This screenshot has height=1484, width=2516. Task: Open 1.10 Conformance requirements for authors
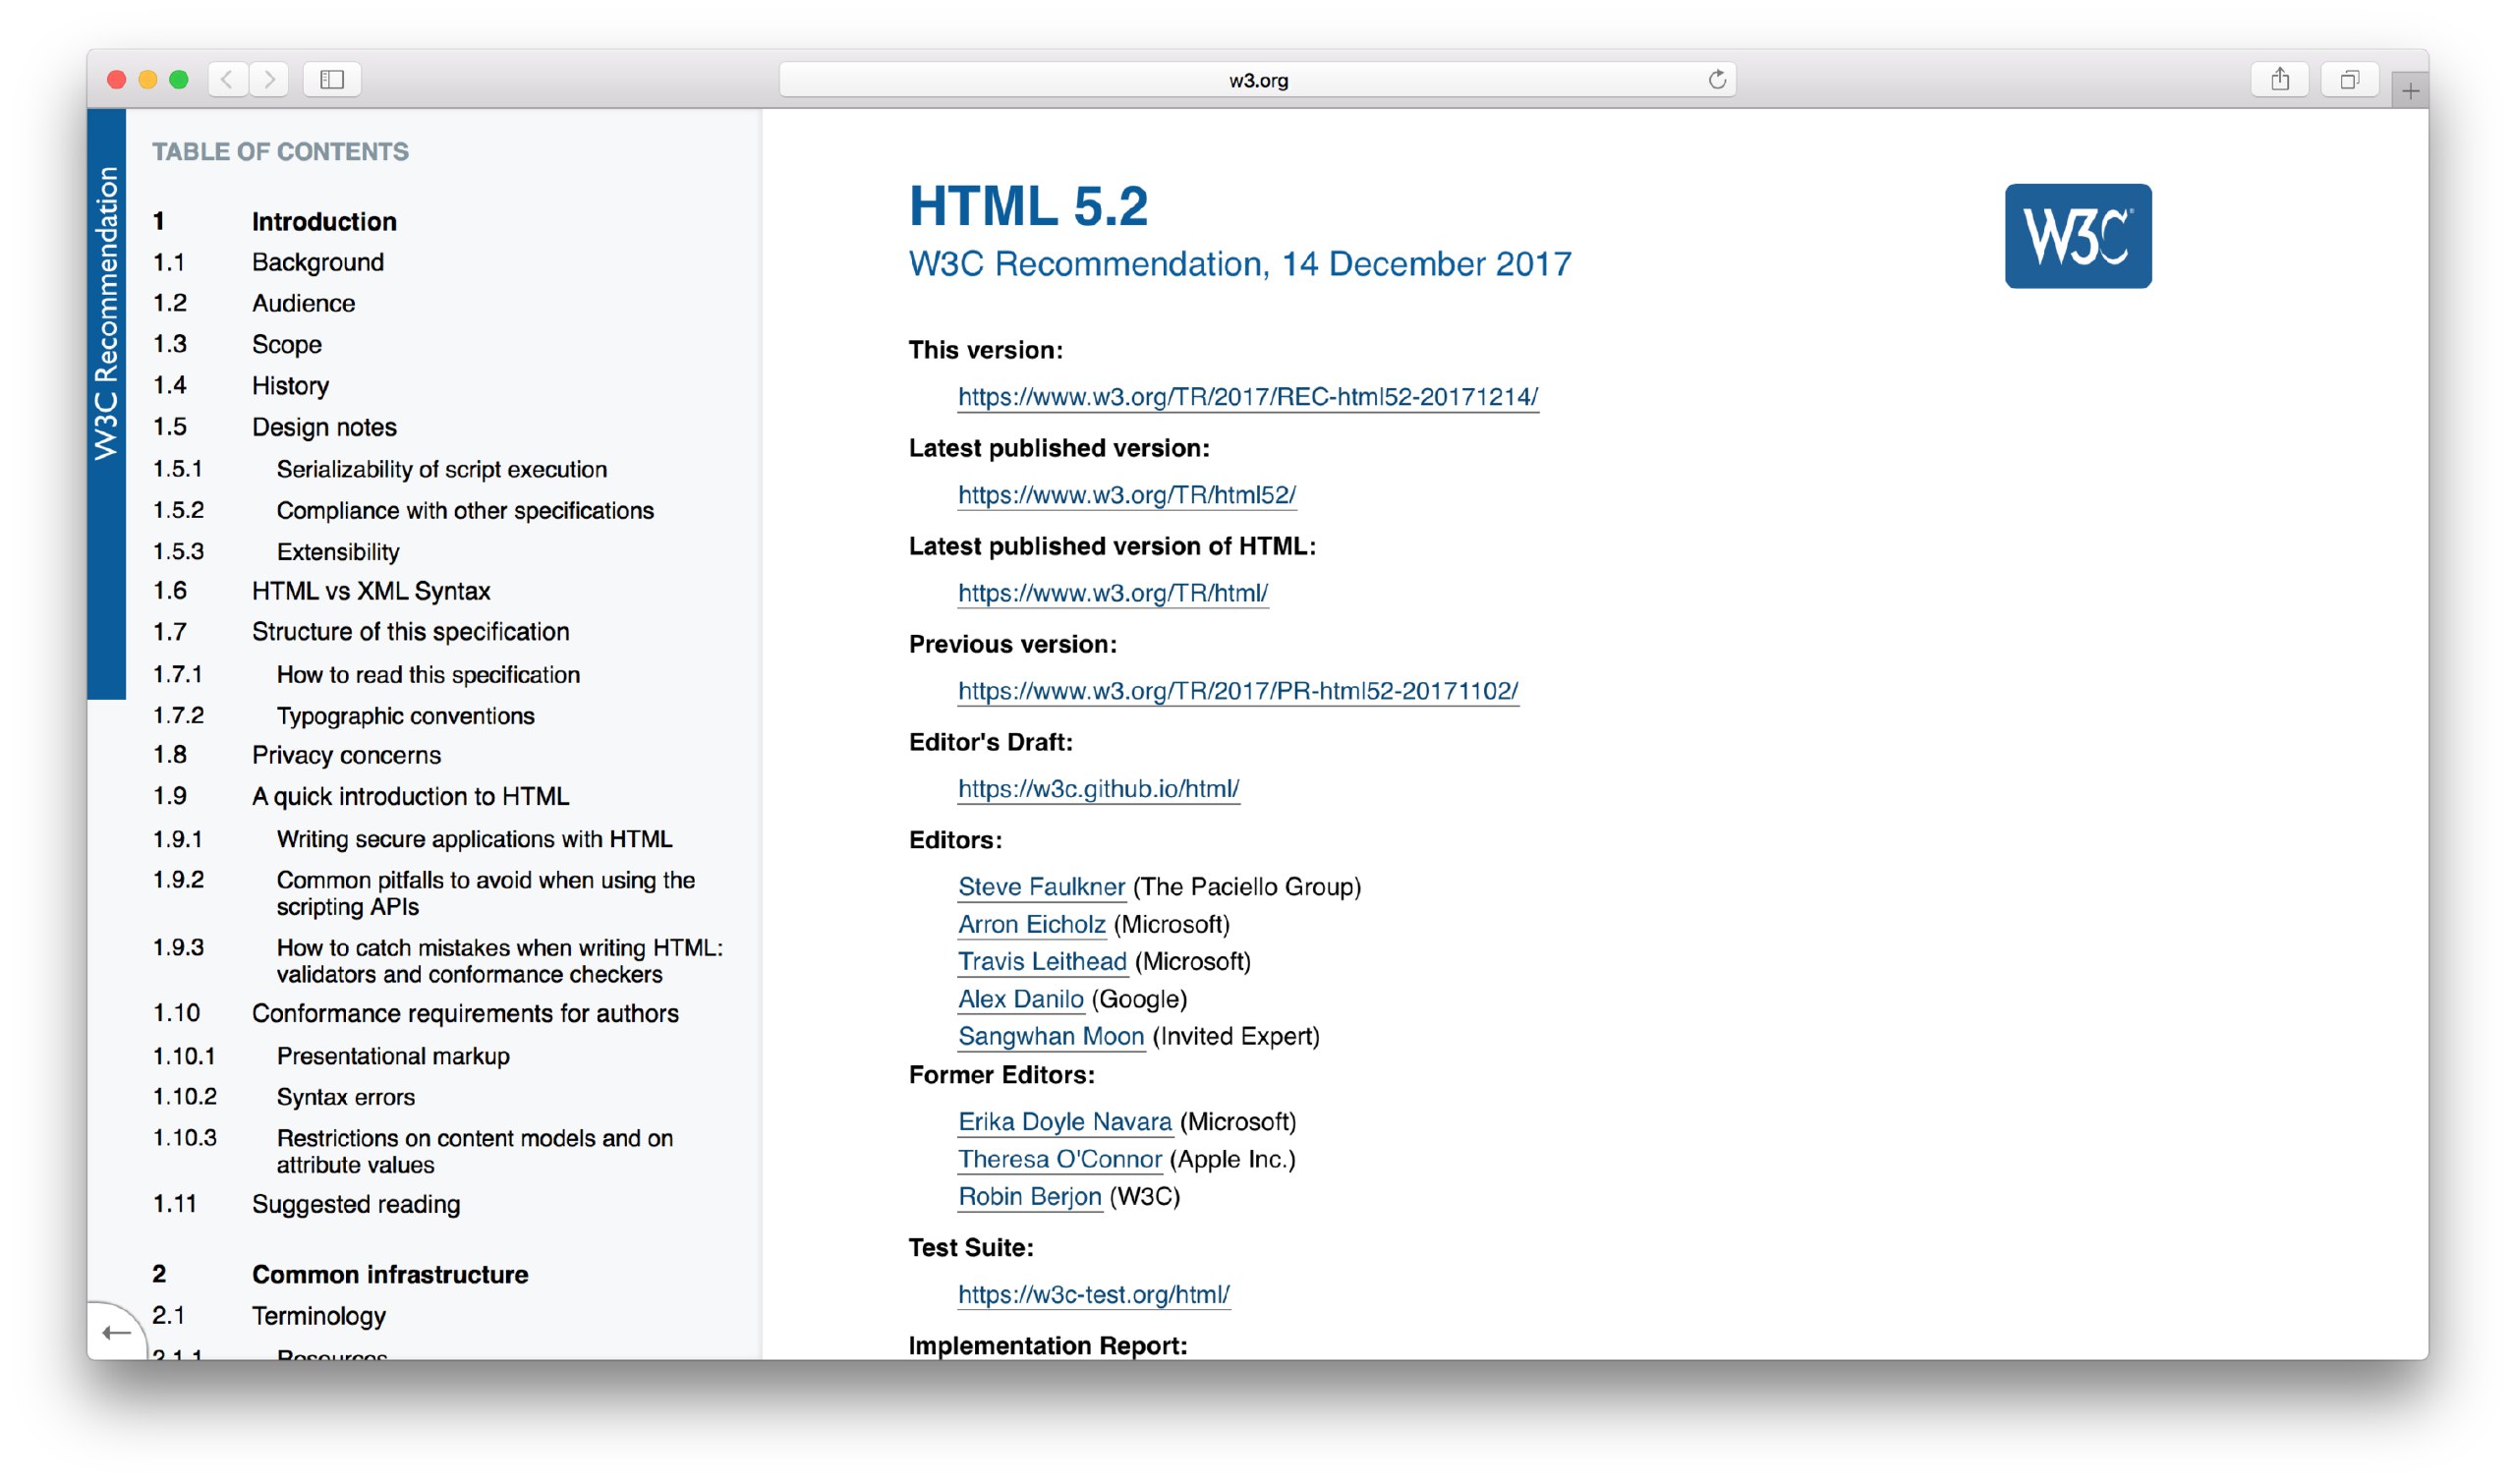465,1014
